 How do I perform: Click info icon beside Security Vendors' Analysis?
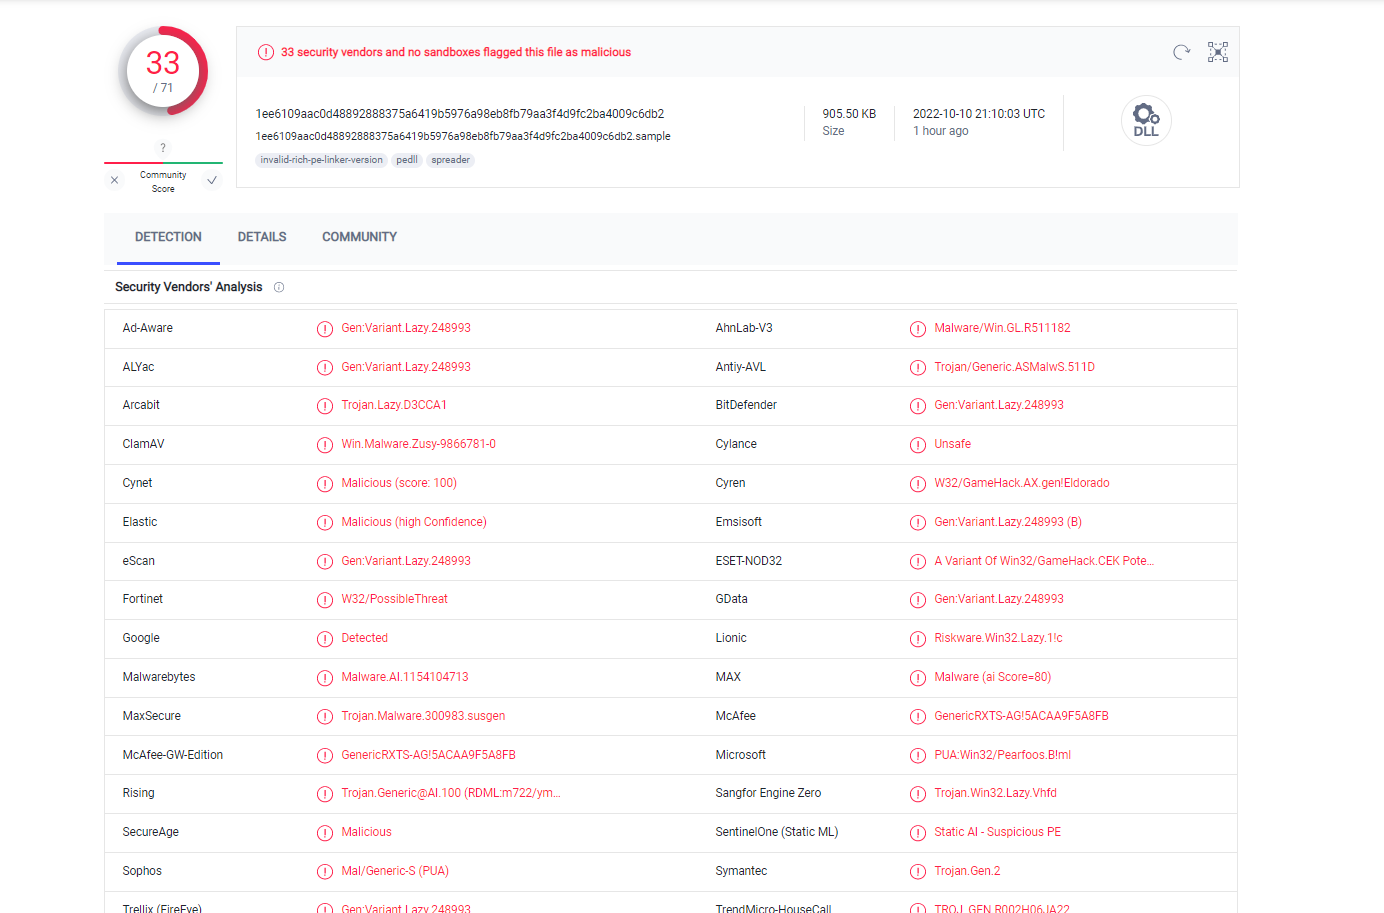point(279,287)
